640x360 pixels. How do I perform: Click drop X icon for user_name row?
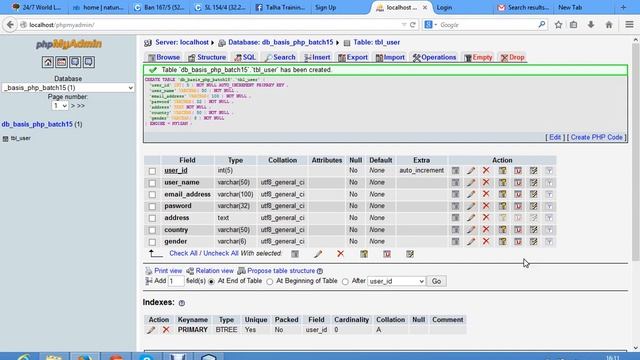pyautogui.click(x=486, y=182)
